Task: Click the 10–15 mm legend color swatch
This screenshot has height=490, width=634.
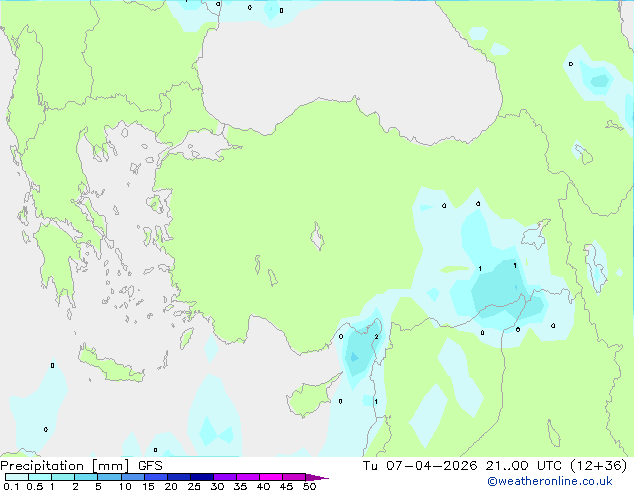Action: pyautogui.click(x=132, y=477)
